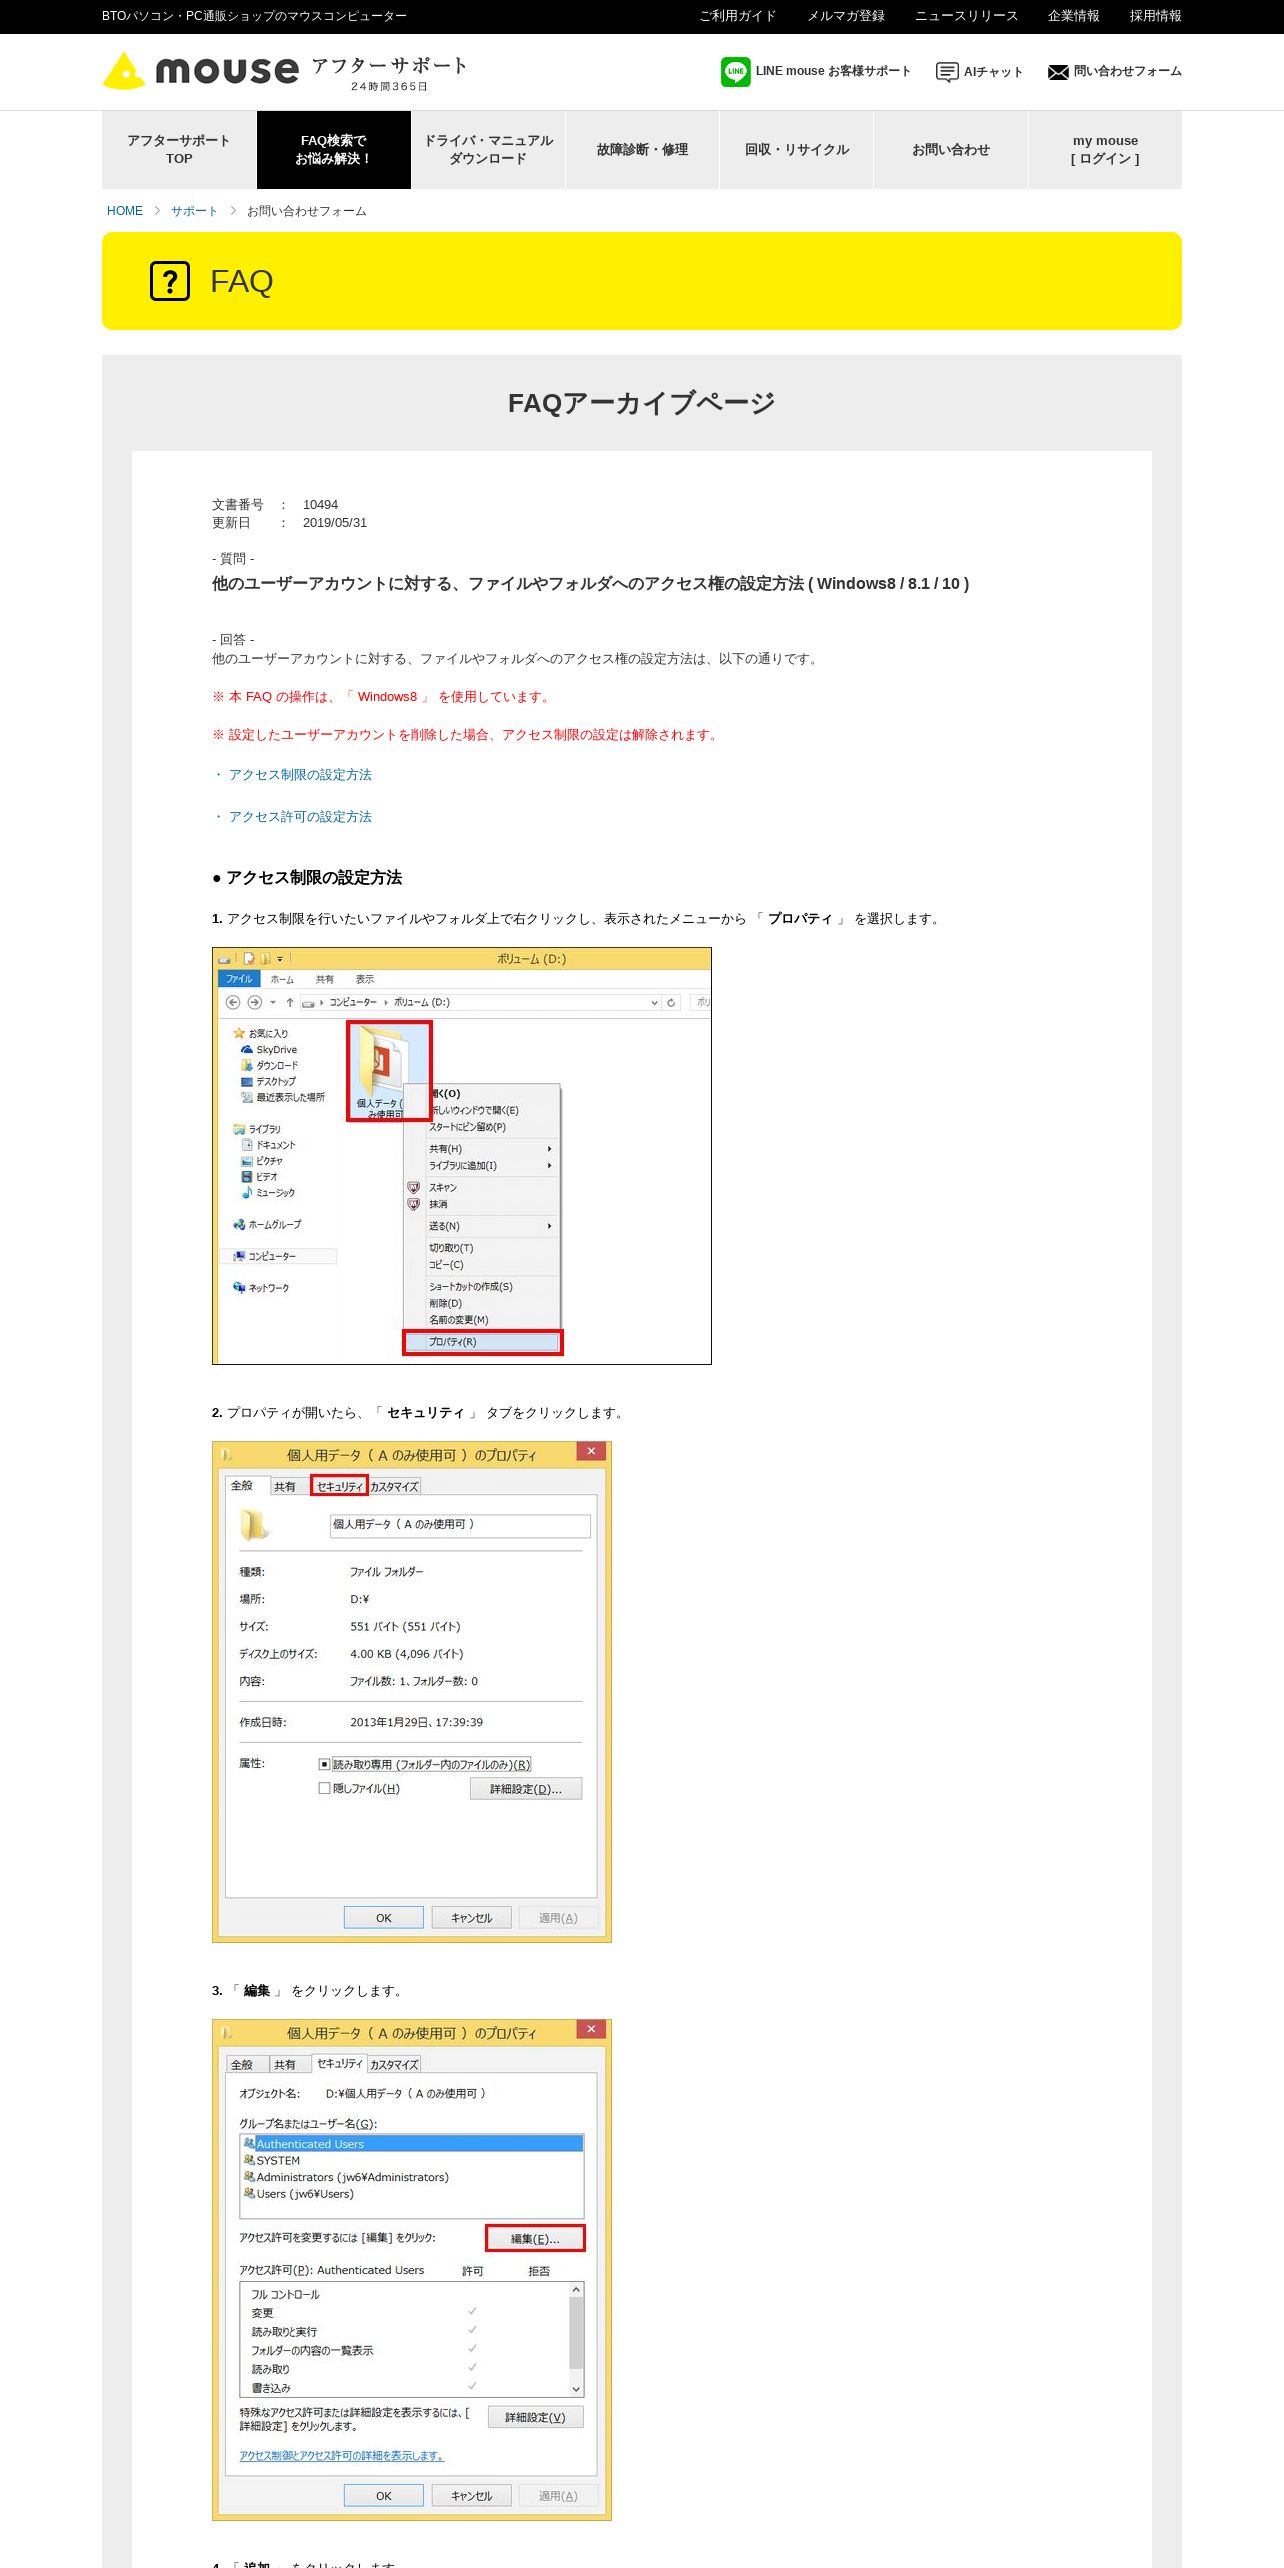Click the Explorer refresh icon in screenshot
1284x2568 pixels.
[671, 1002]
